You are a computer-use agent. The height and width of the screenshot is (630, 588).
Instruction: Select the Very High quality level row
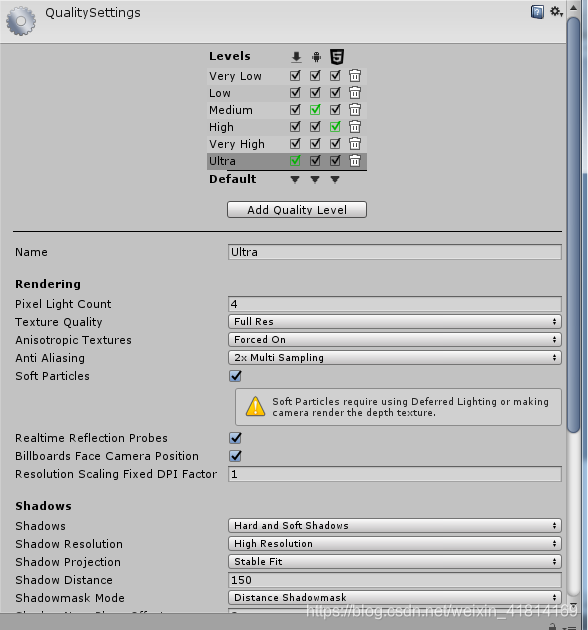click(287, 144)
